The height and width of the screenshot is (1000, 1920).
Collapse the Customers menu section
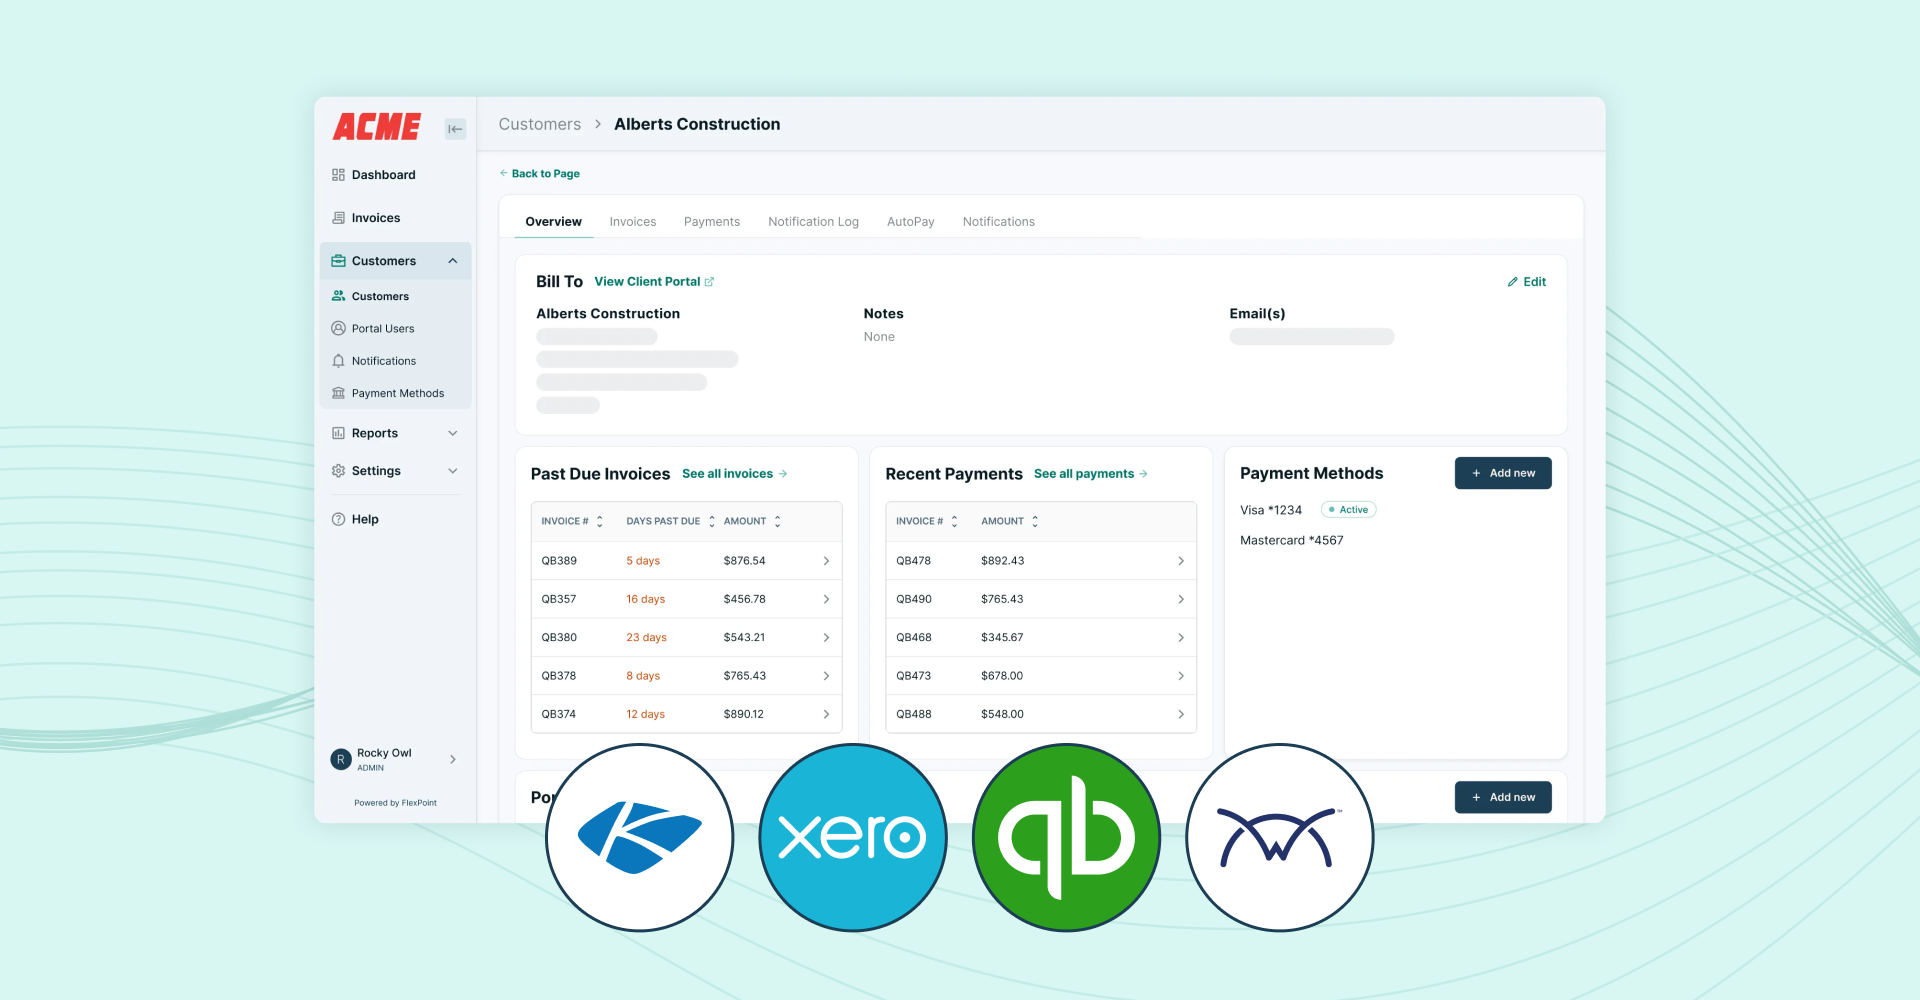click(452, 260)
